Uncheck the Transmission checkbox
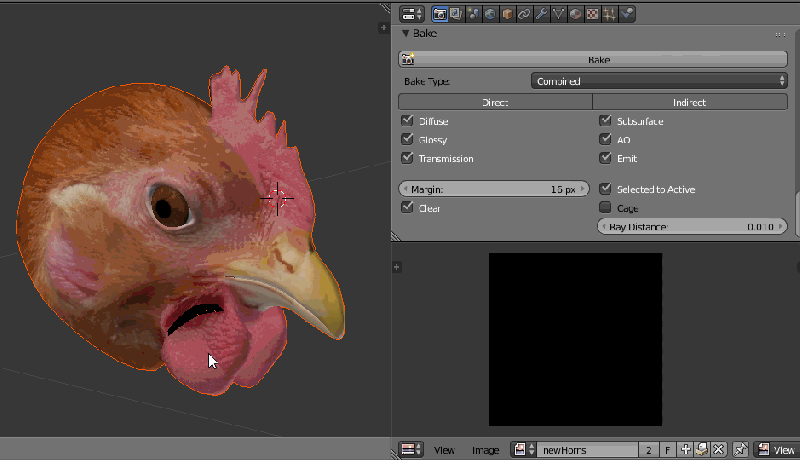Screen dimensions: 800x460 pos(407,158)
